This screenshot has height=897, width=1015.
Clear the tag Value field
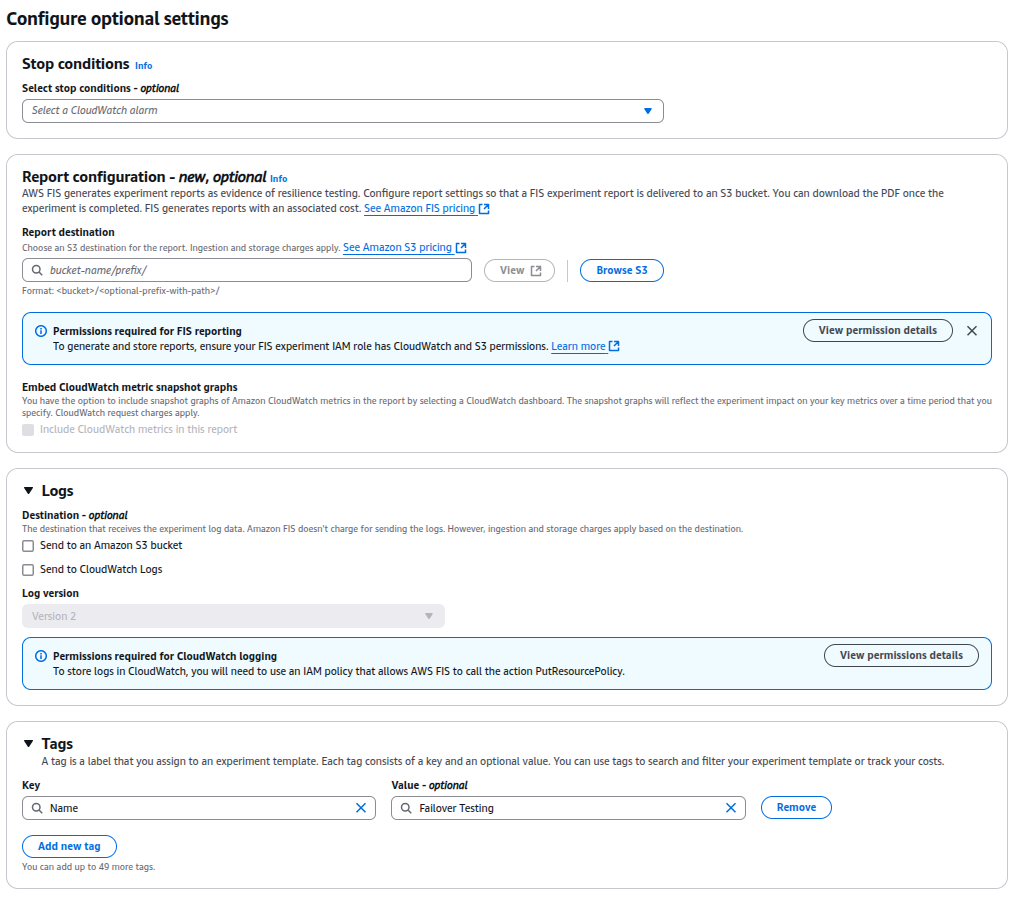[x=731, y=808]
